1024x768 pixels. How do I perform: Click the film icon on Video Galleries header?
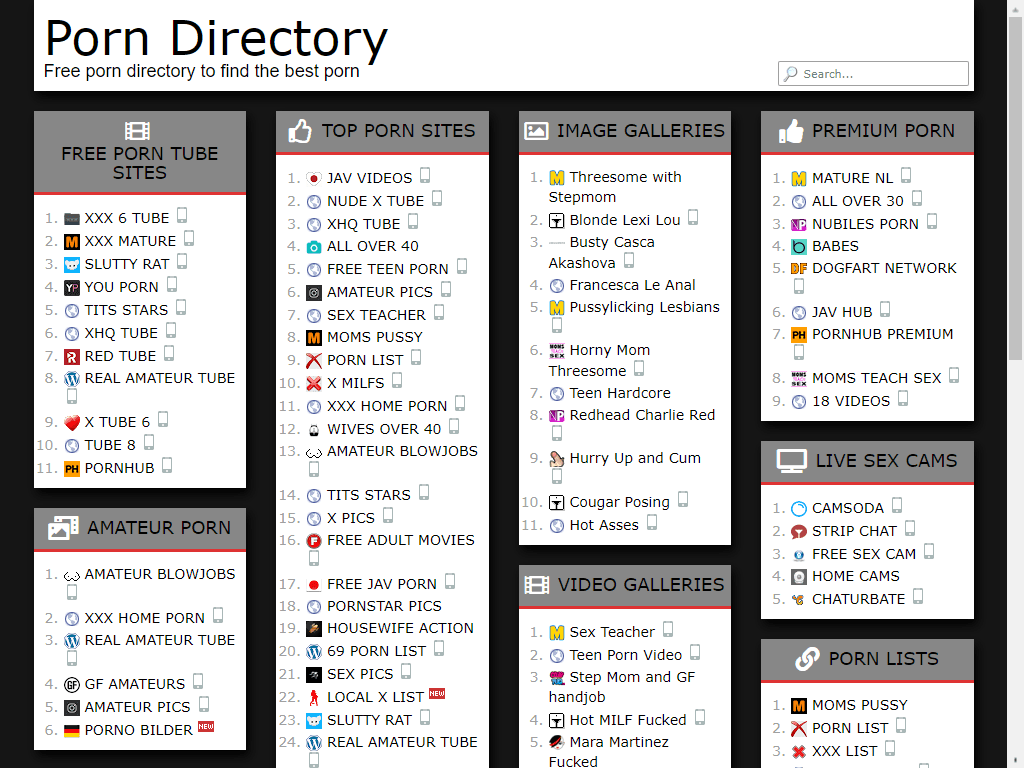coord(538,586)
